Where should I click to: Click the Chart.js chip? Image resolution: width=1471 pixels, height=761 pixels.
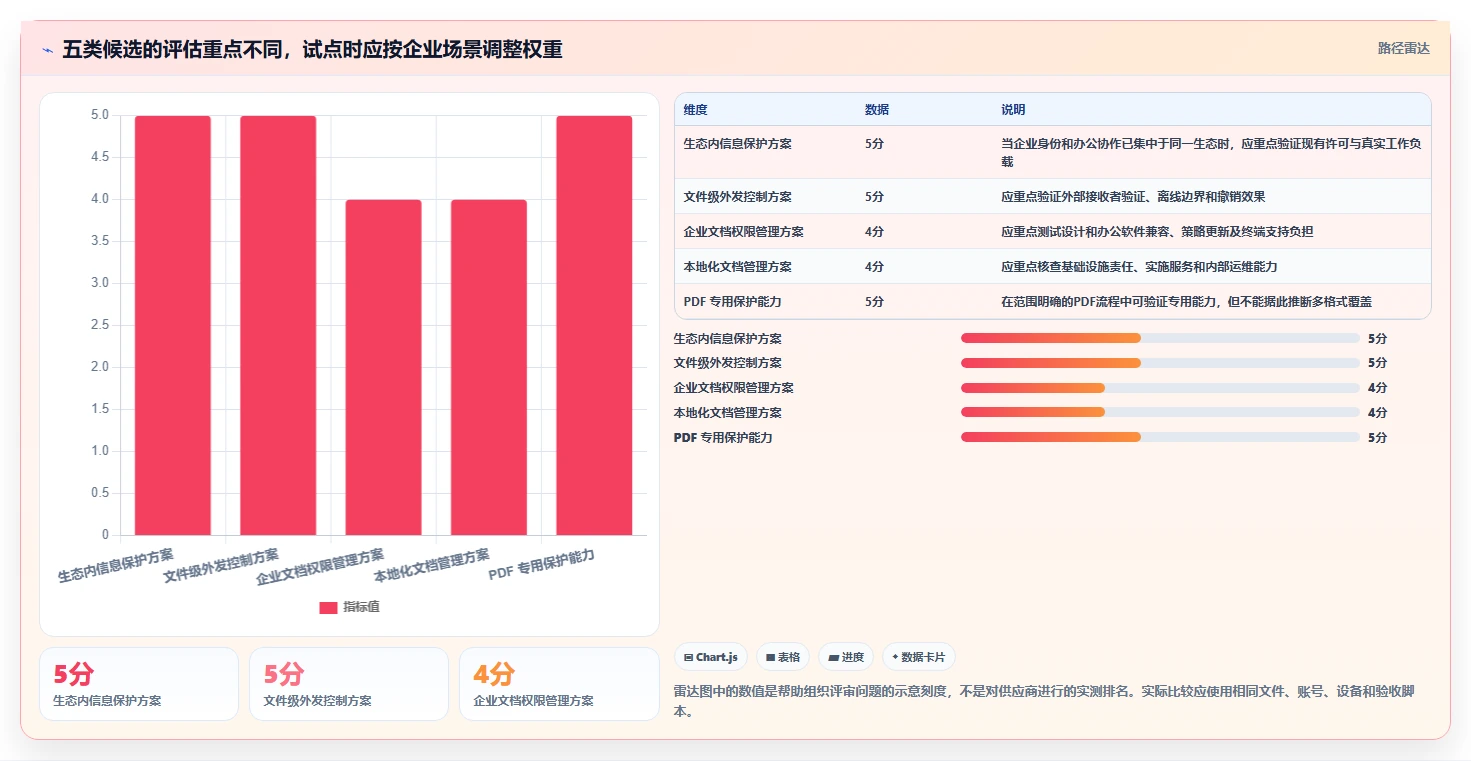coord(711,657)
